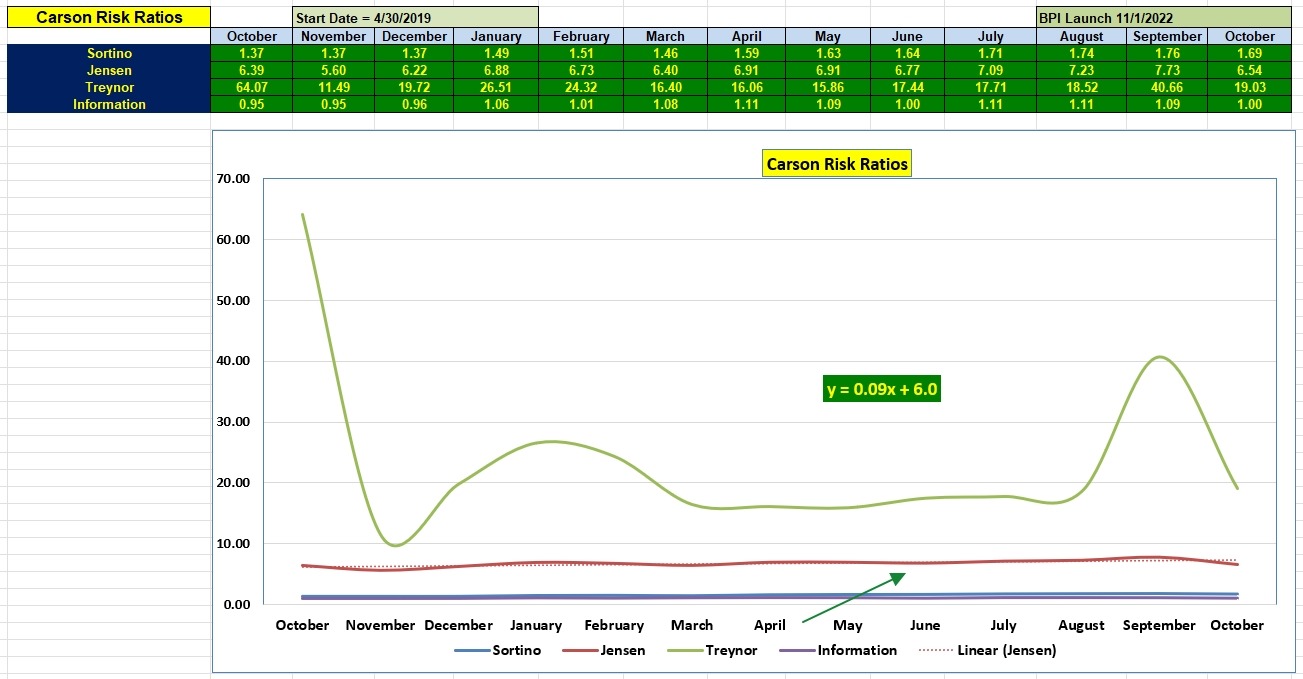The width and height of the screenshot is (1303, 679).
Task: Click the November column header cell
Action: tap(334, 36)
